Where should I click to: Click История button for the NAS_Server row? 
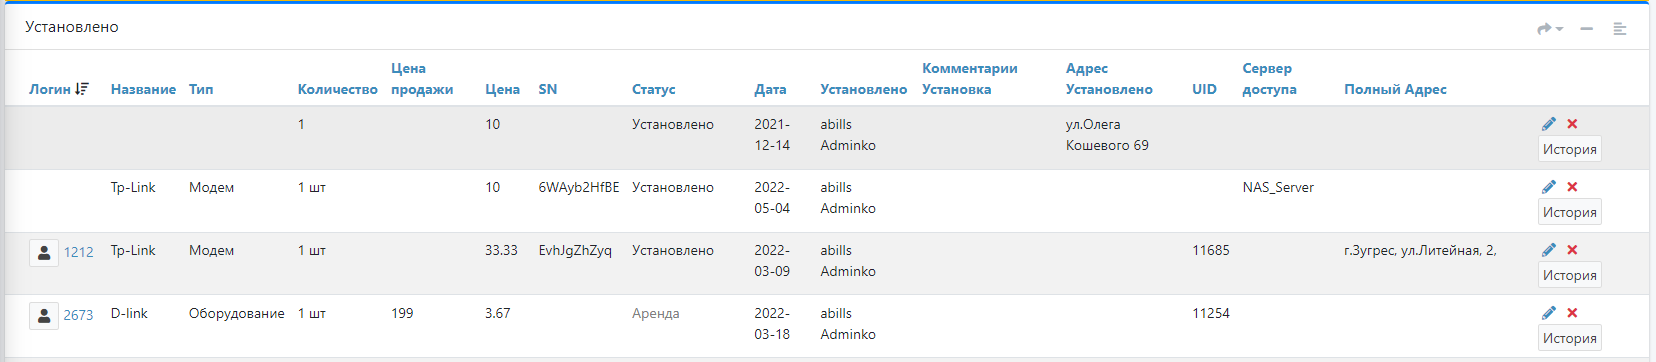[x=1569, y=212]
